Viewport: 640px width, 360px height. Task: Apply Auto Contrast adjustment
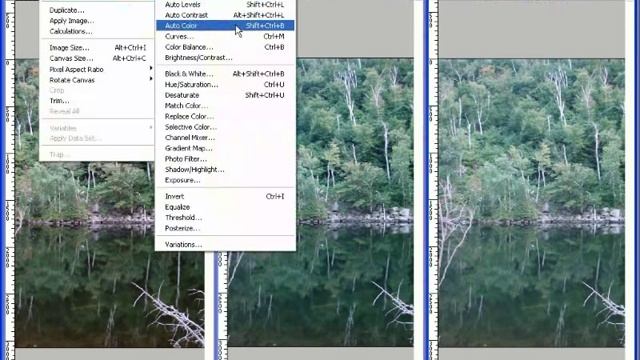(x=225, y=15)
